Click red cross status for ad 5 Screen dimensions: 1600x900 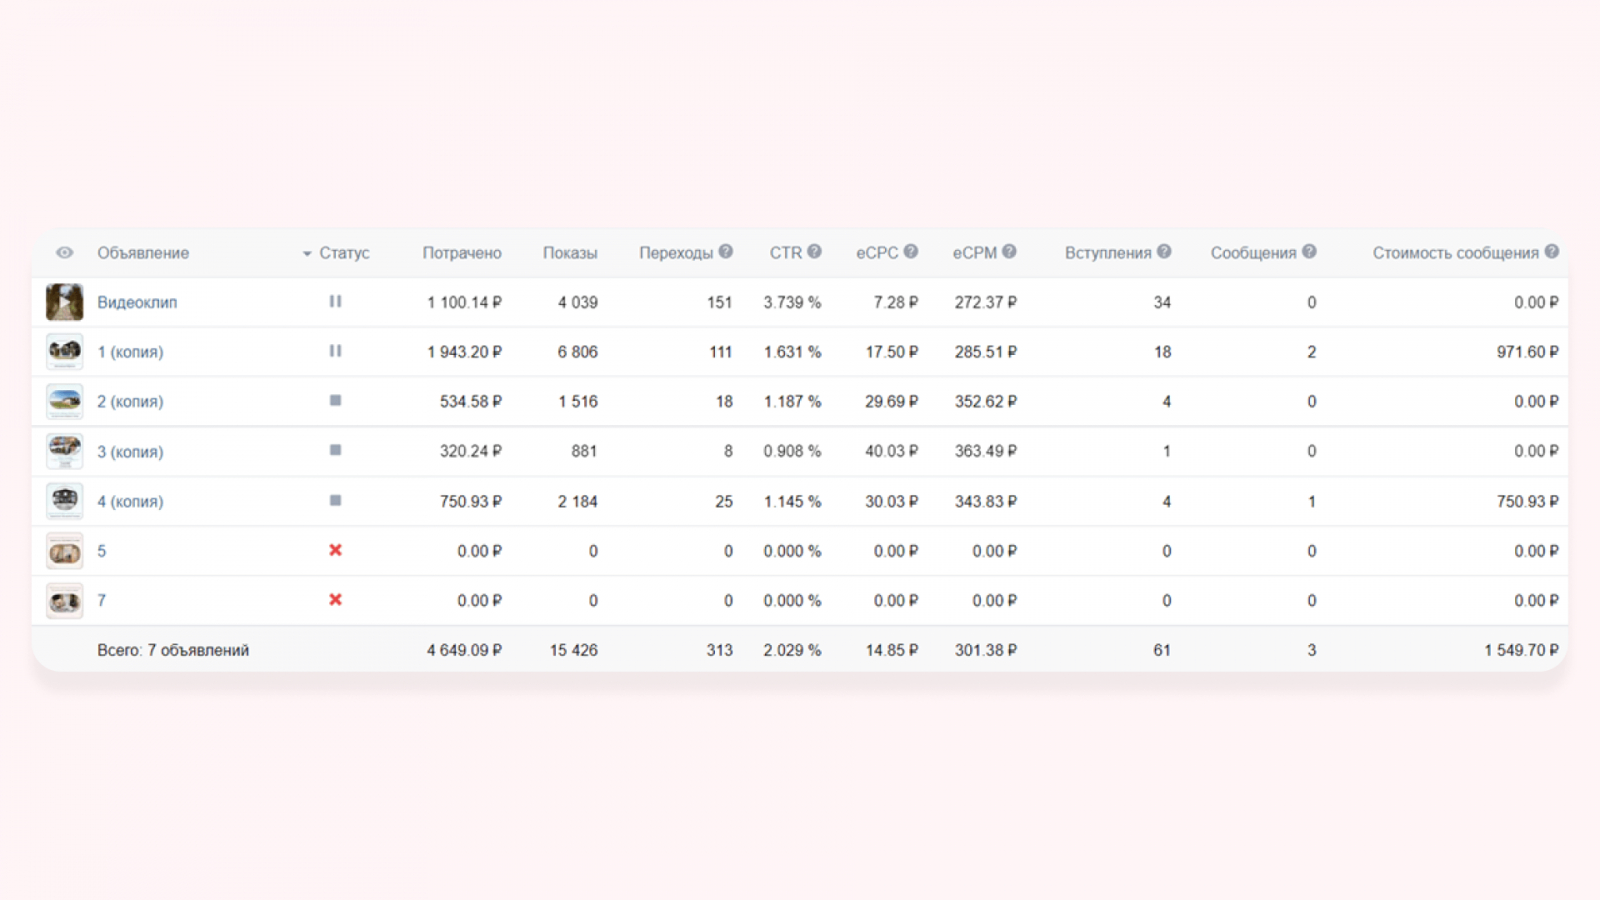pyautogui.click(x=335, y=550)
